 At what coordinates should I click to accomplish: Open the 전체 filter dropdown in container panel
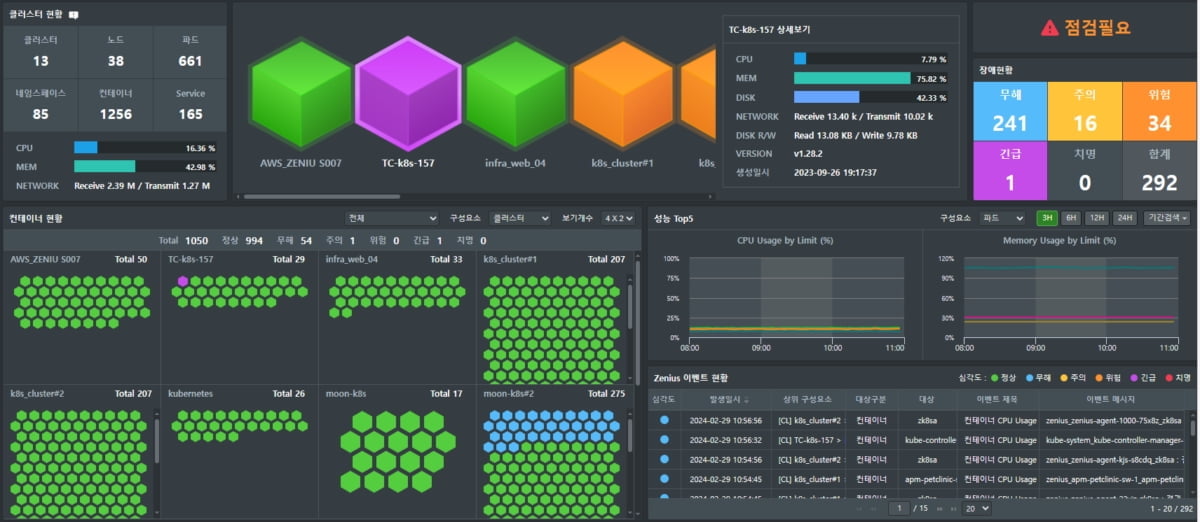click(x=391, y=218)
